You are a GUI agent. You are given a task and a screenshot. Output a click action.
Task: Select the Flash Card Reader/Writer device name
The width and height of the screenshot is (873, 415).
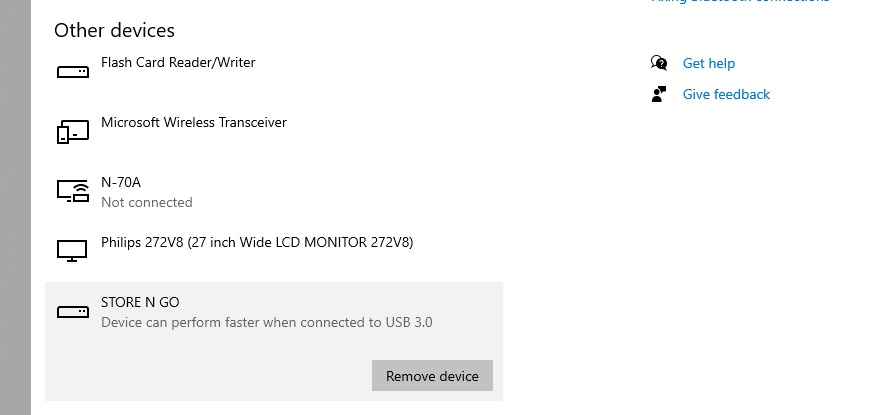[x=178, y=62]
